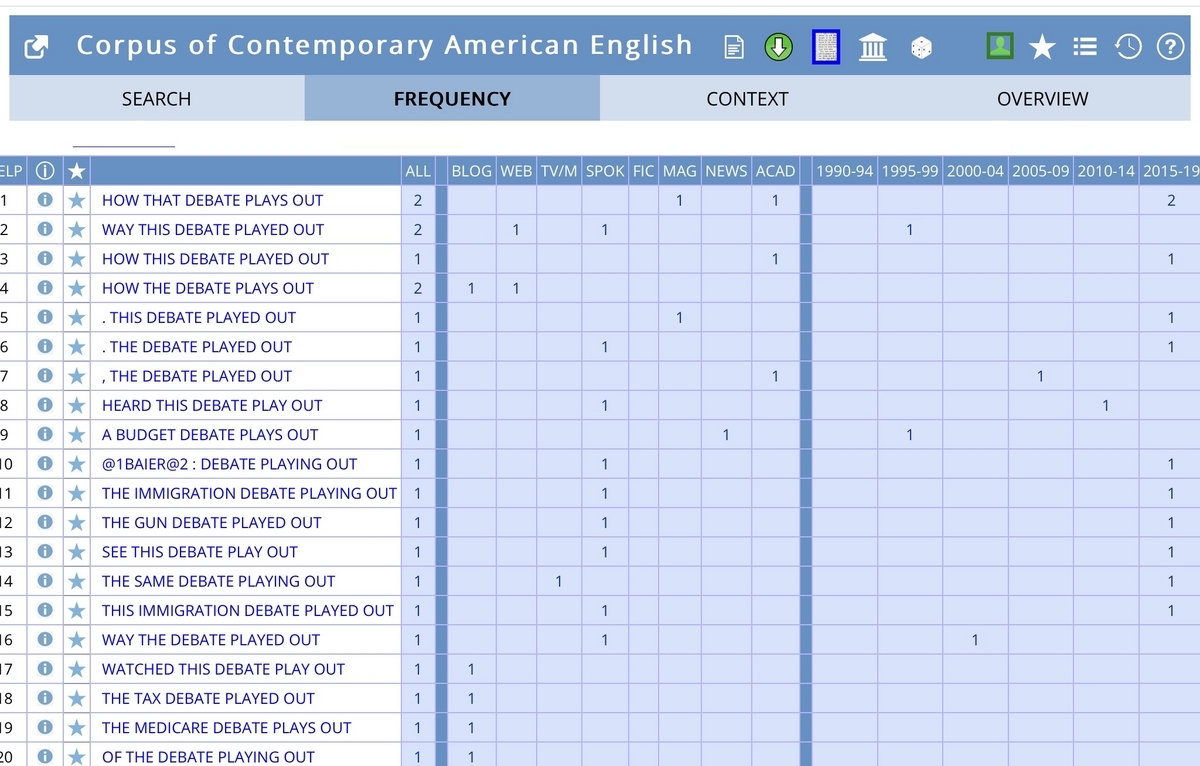
Task: Open '. THIS DEBATE PLAYED OUT' phrase link
Action: [199, 317]
